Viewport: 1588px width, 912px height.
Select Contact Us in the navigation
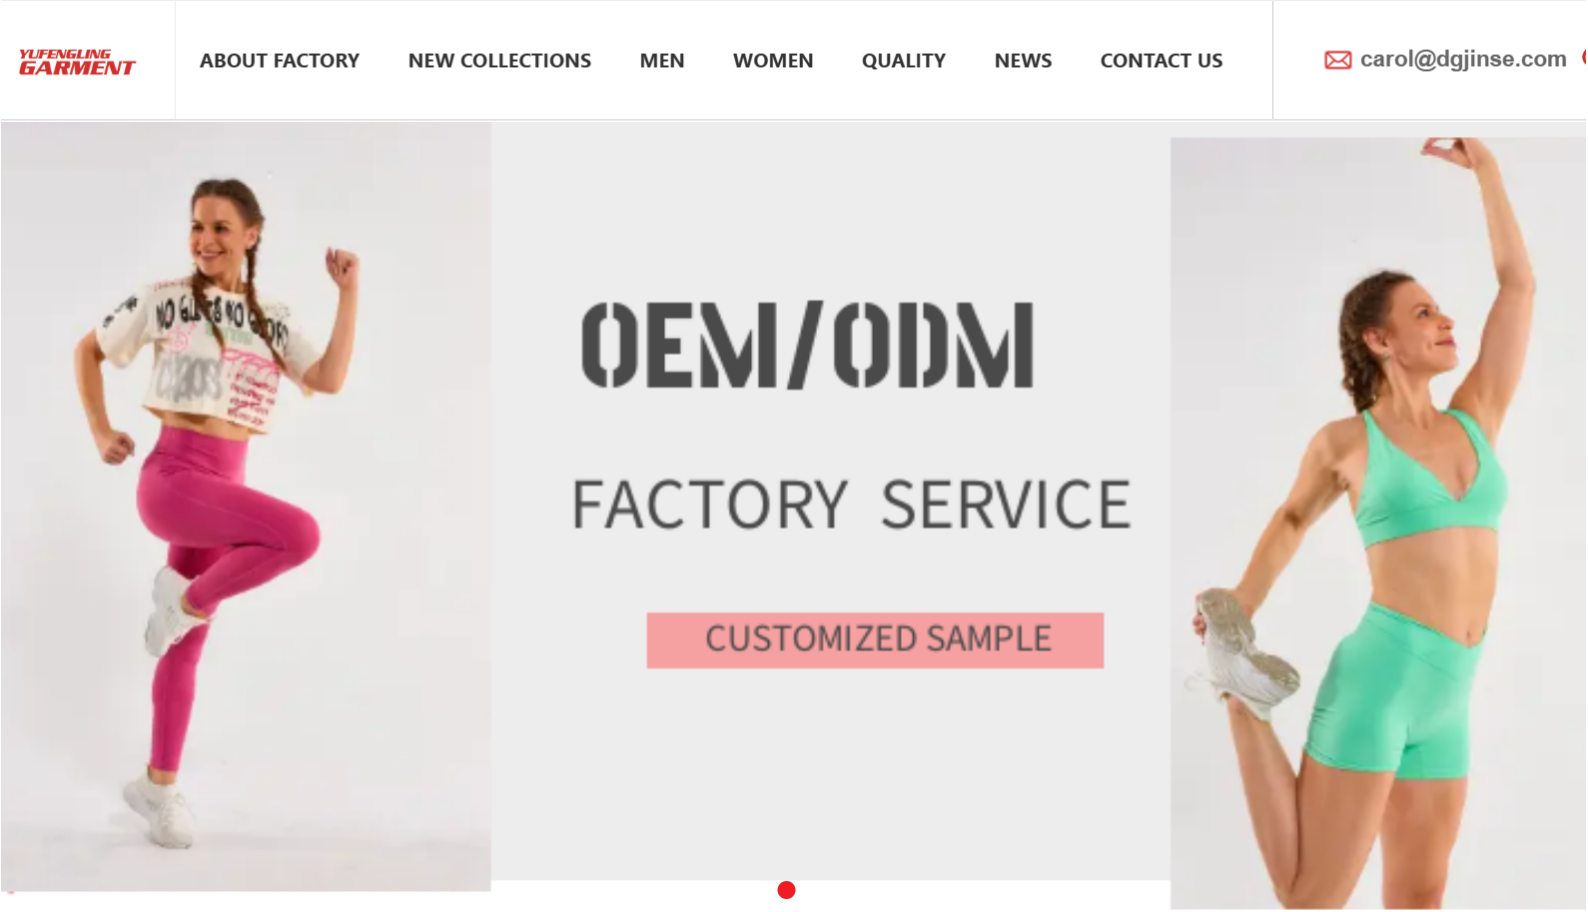(x=1161, y=60)
